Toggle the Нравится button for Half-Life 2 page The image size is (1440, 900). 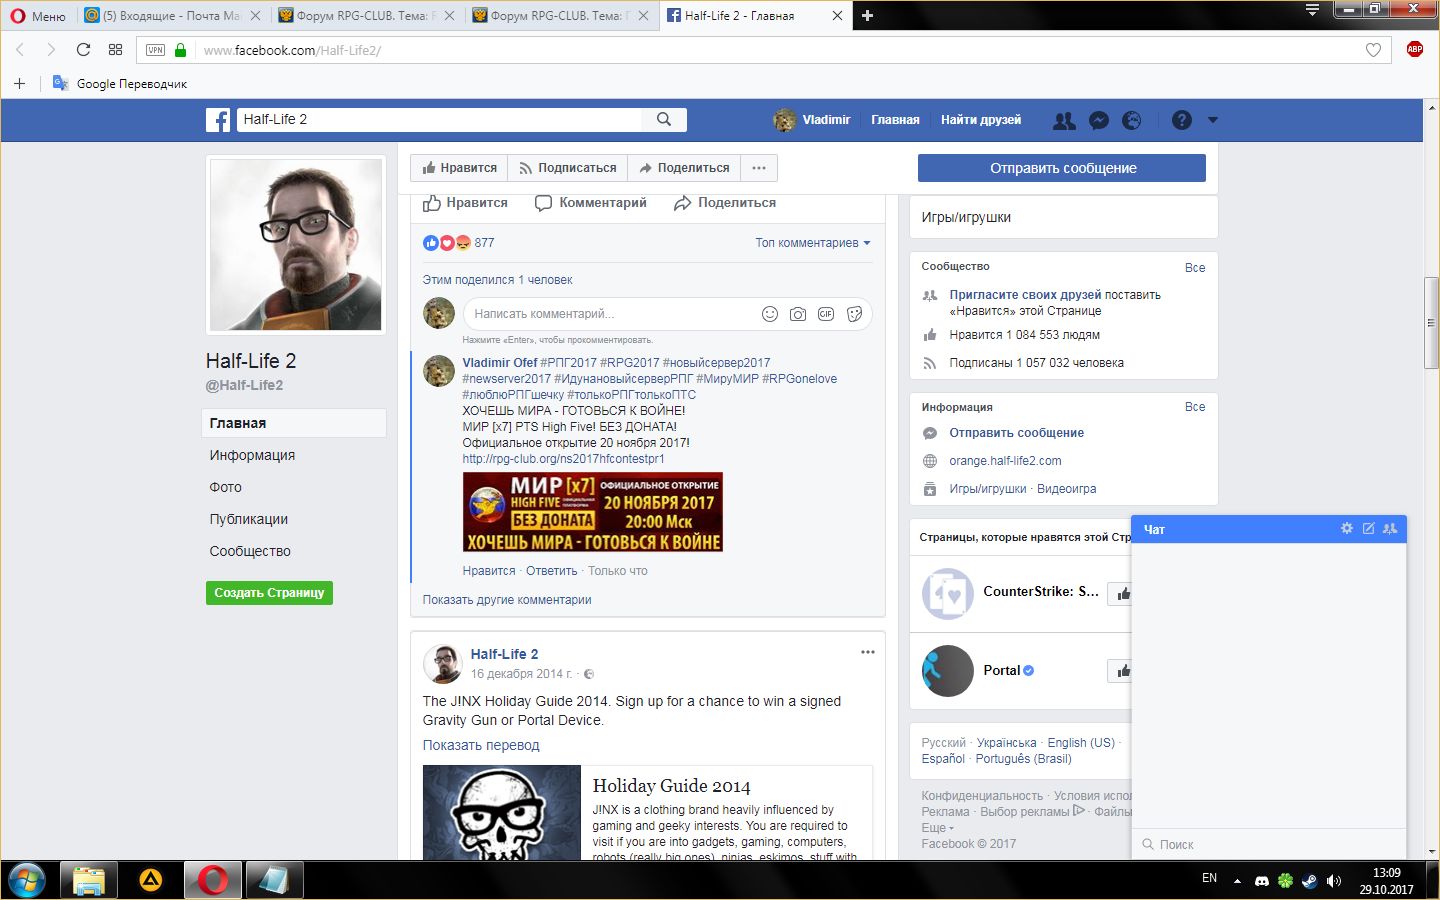click(459, 168)
